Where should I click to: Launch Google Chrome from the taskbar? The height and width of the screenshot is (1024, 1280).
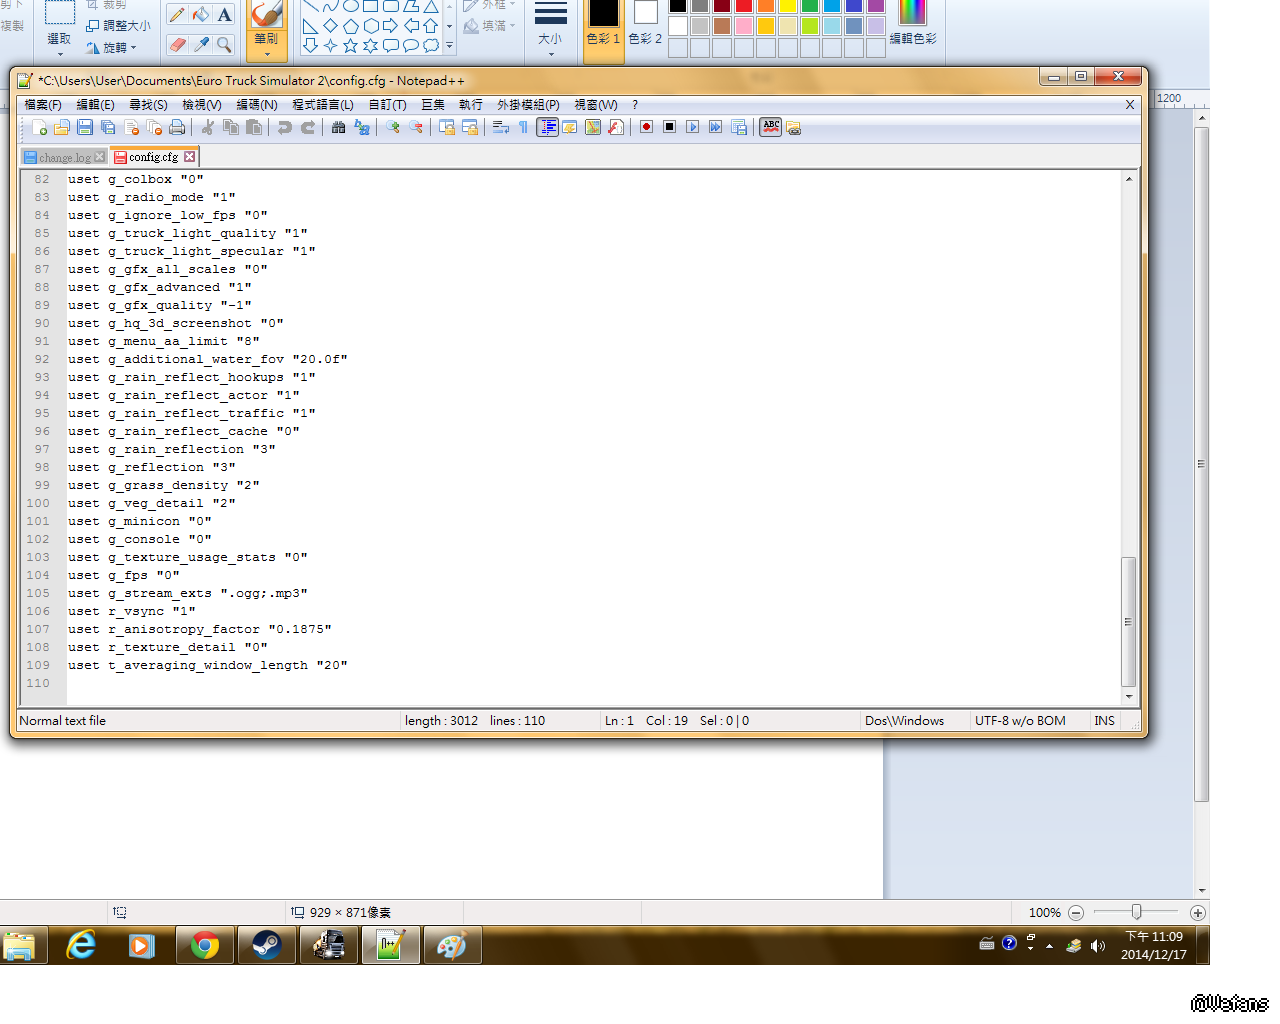pos(205,945)
